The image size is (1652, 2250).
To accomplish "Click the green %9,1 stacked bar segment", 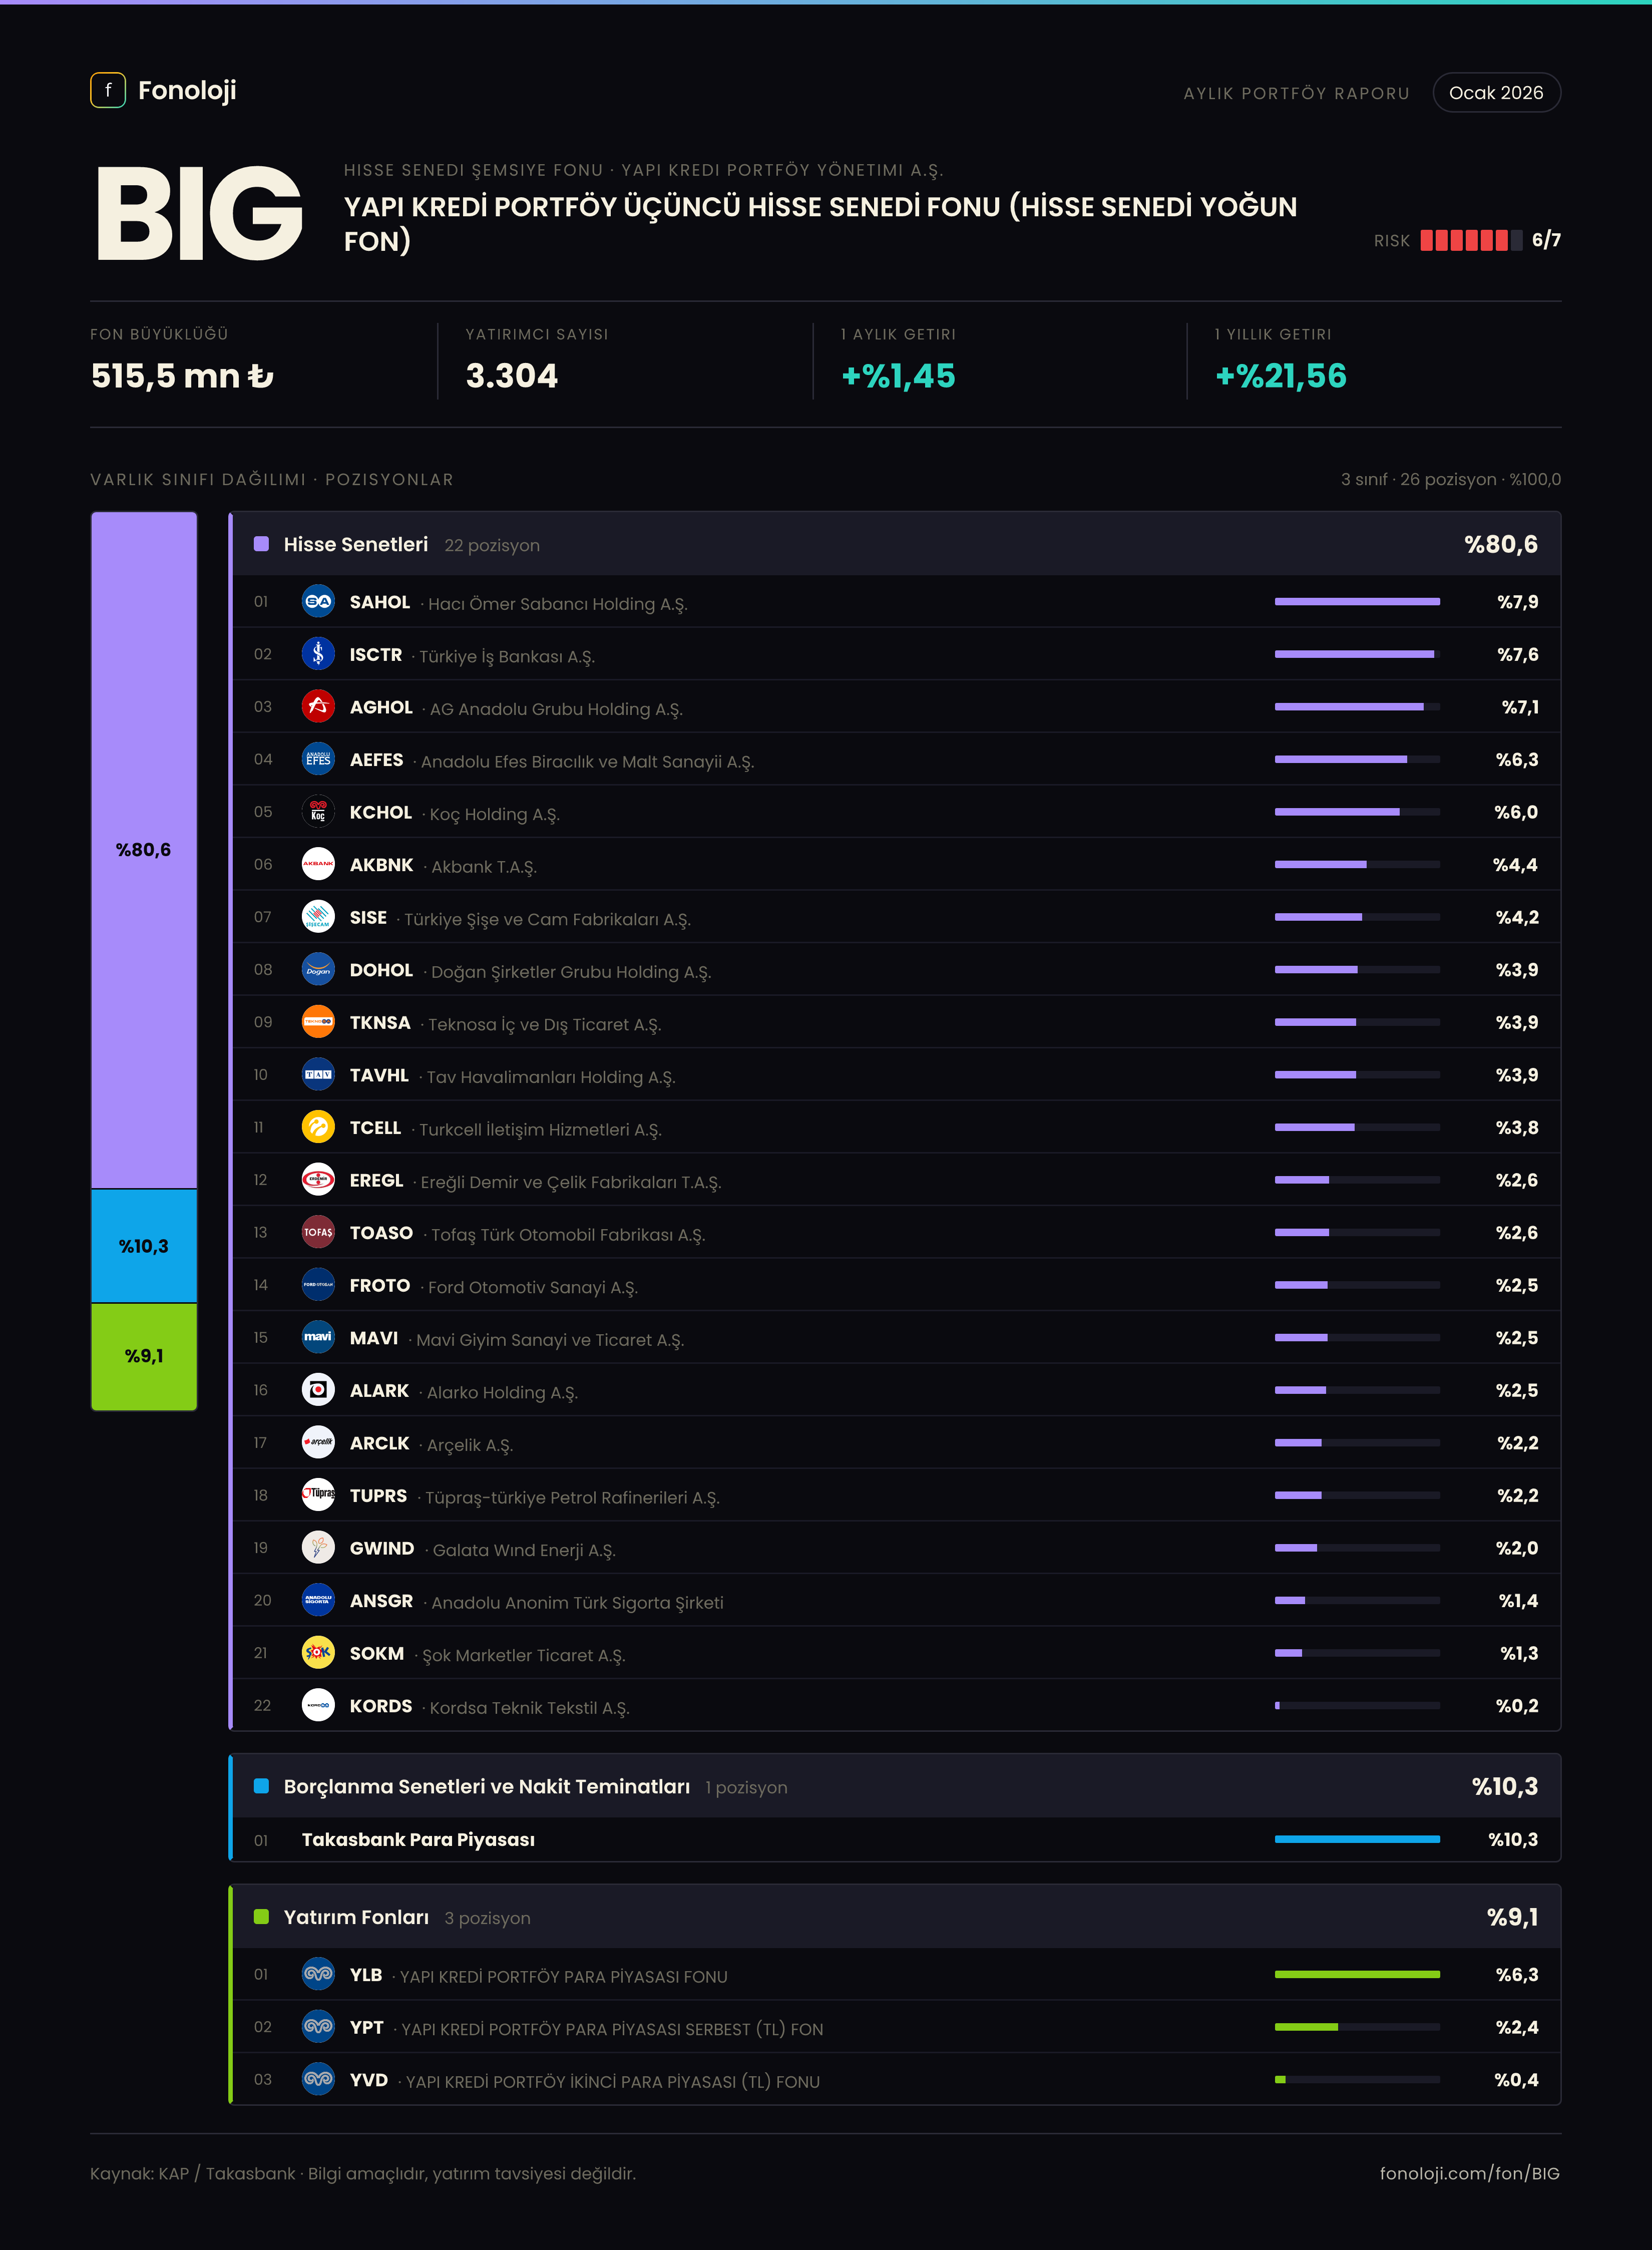I will pos(144,1357).
